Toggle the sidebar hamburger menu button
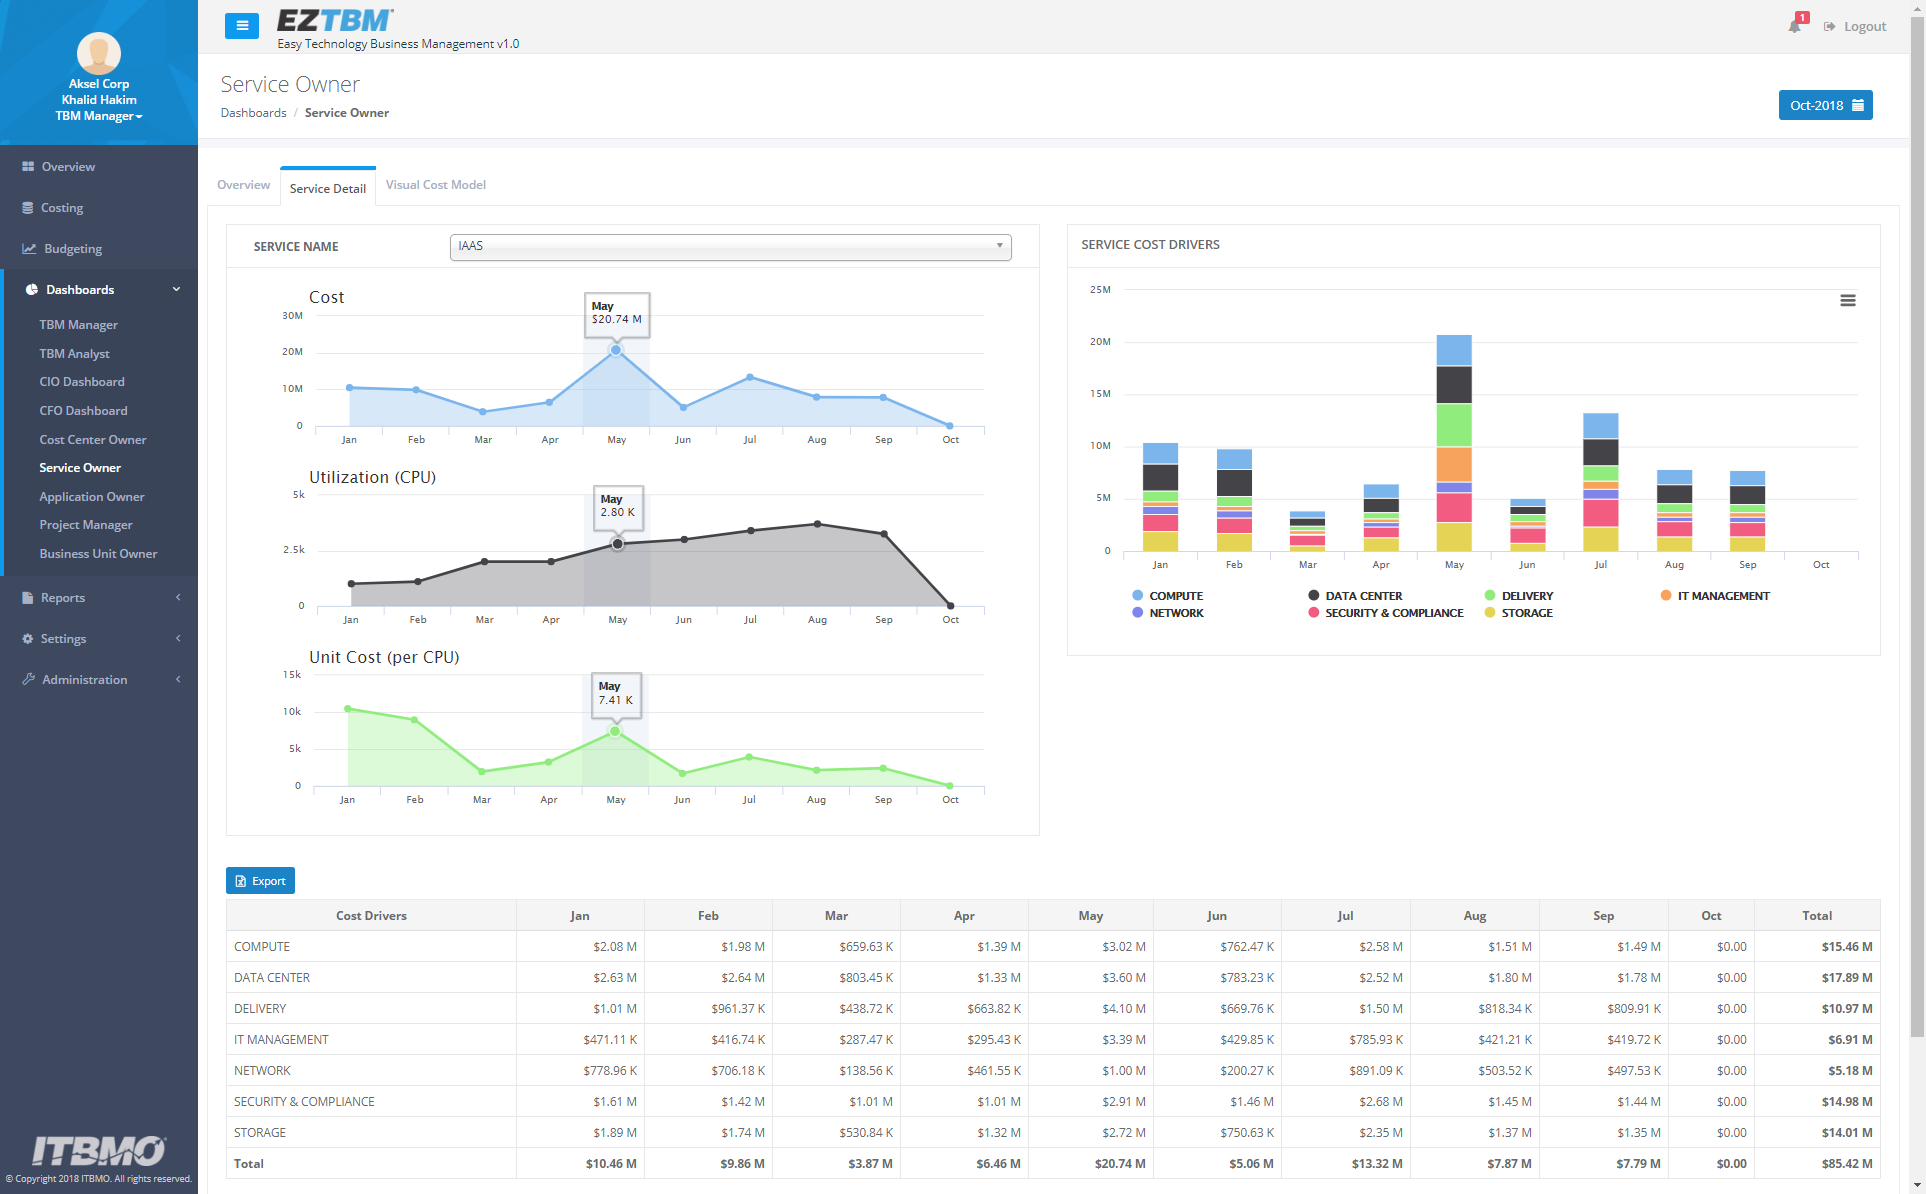The width and height of the screenshot is (1926, 1194). coord(242,26)
